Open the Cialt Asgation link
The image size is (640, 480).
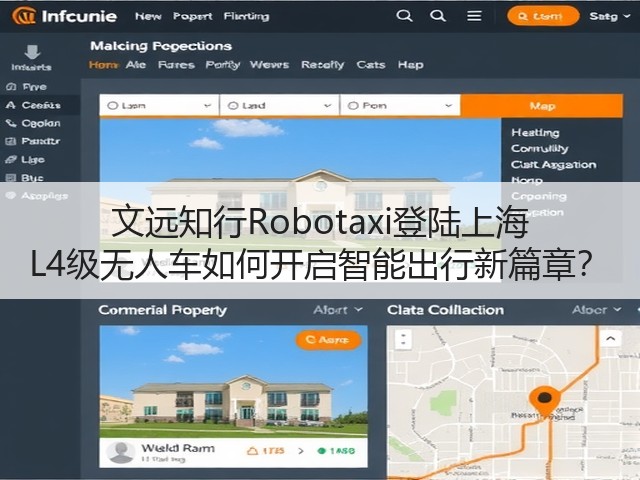click(553, 164)
